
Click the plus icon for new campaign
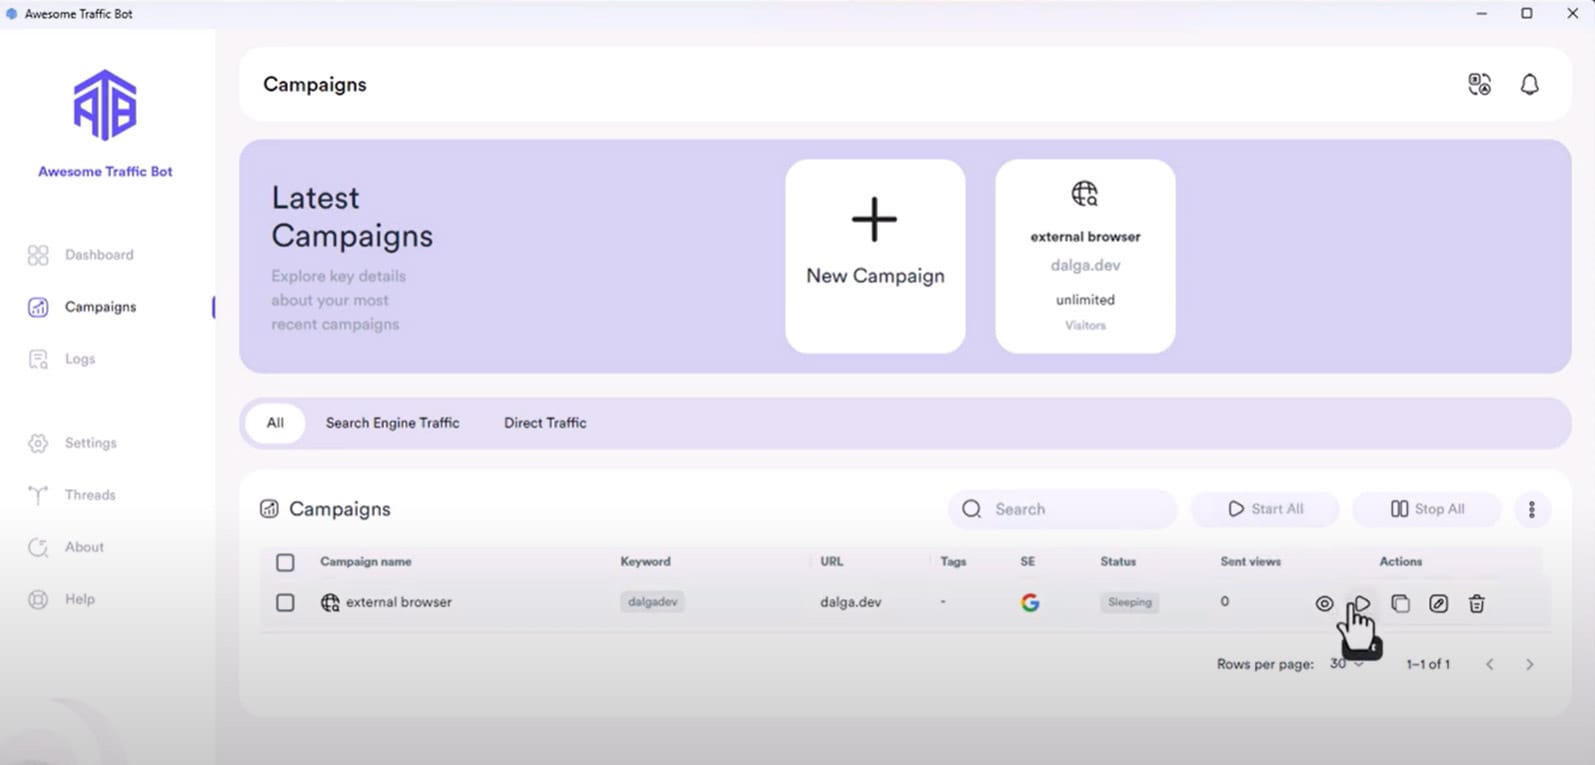874,219
